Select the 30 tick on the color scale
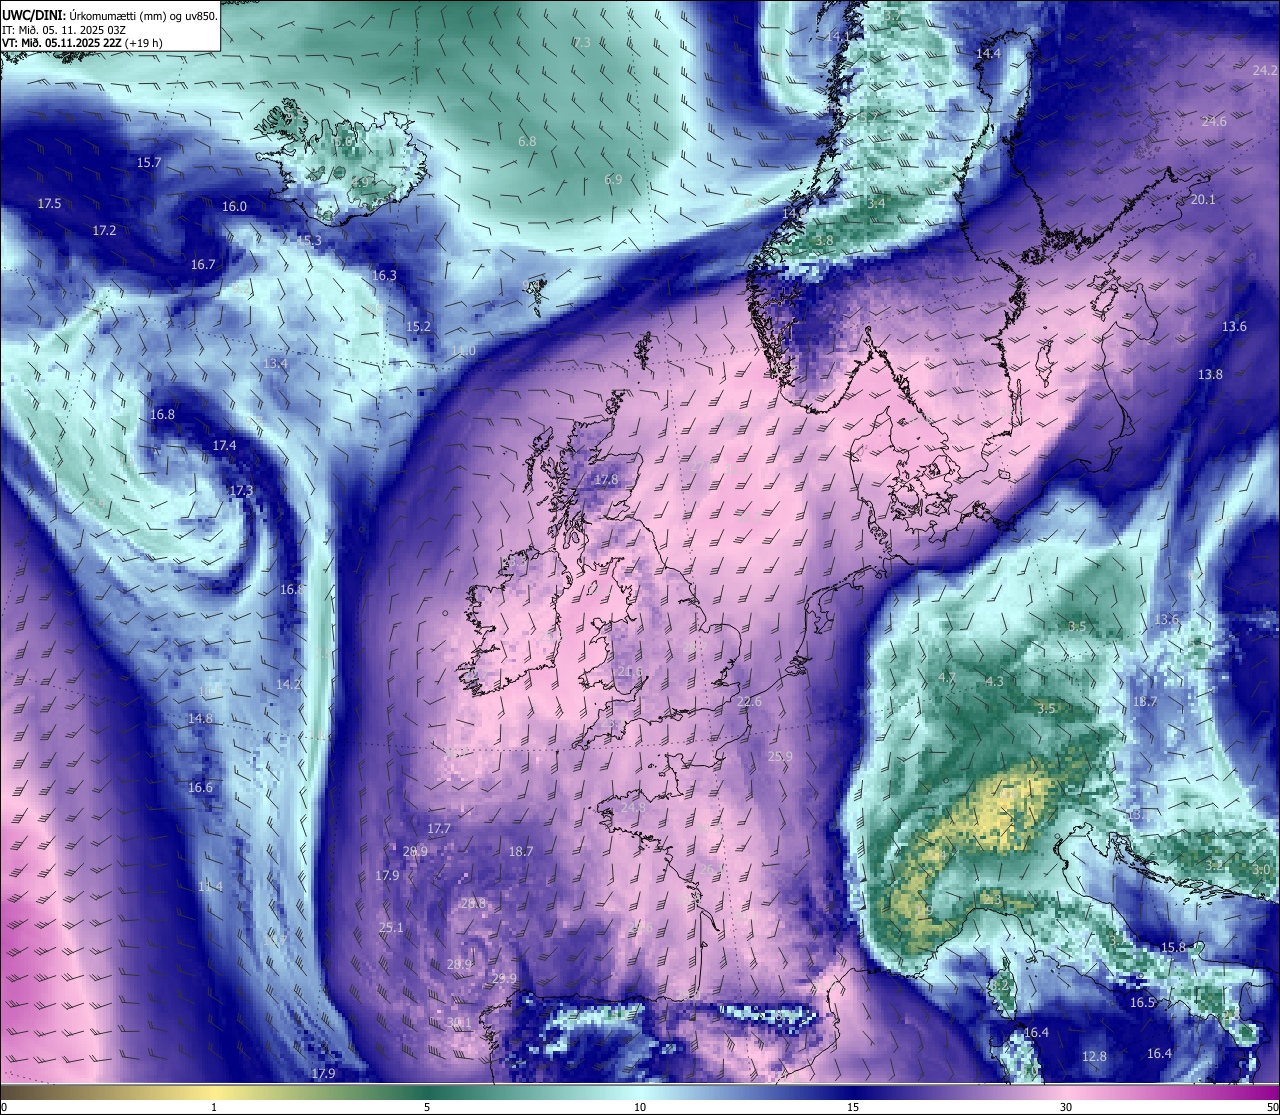Image resolution: width=1280 pixels, height=1115 pixels. pyautogui.click(x=1066, y=1107)
